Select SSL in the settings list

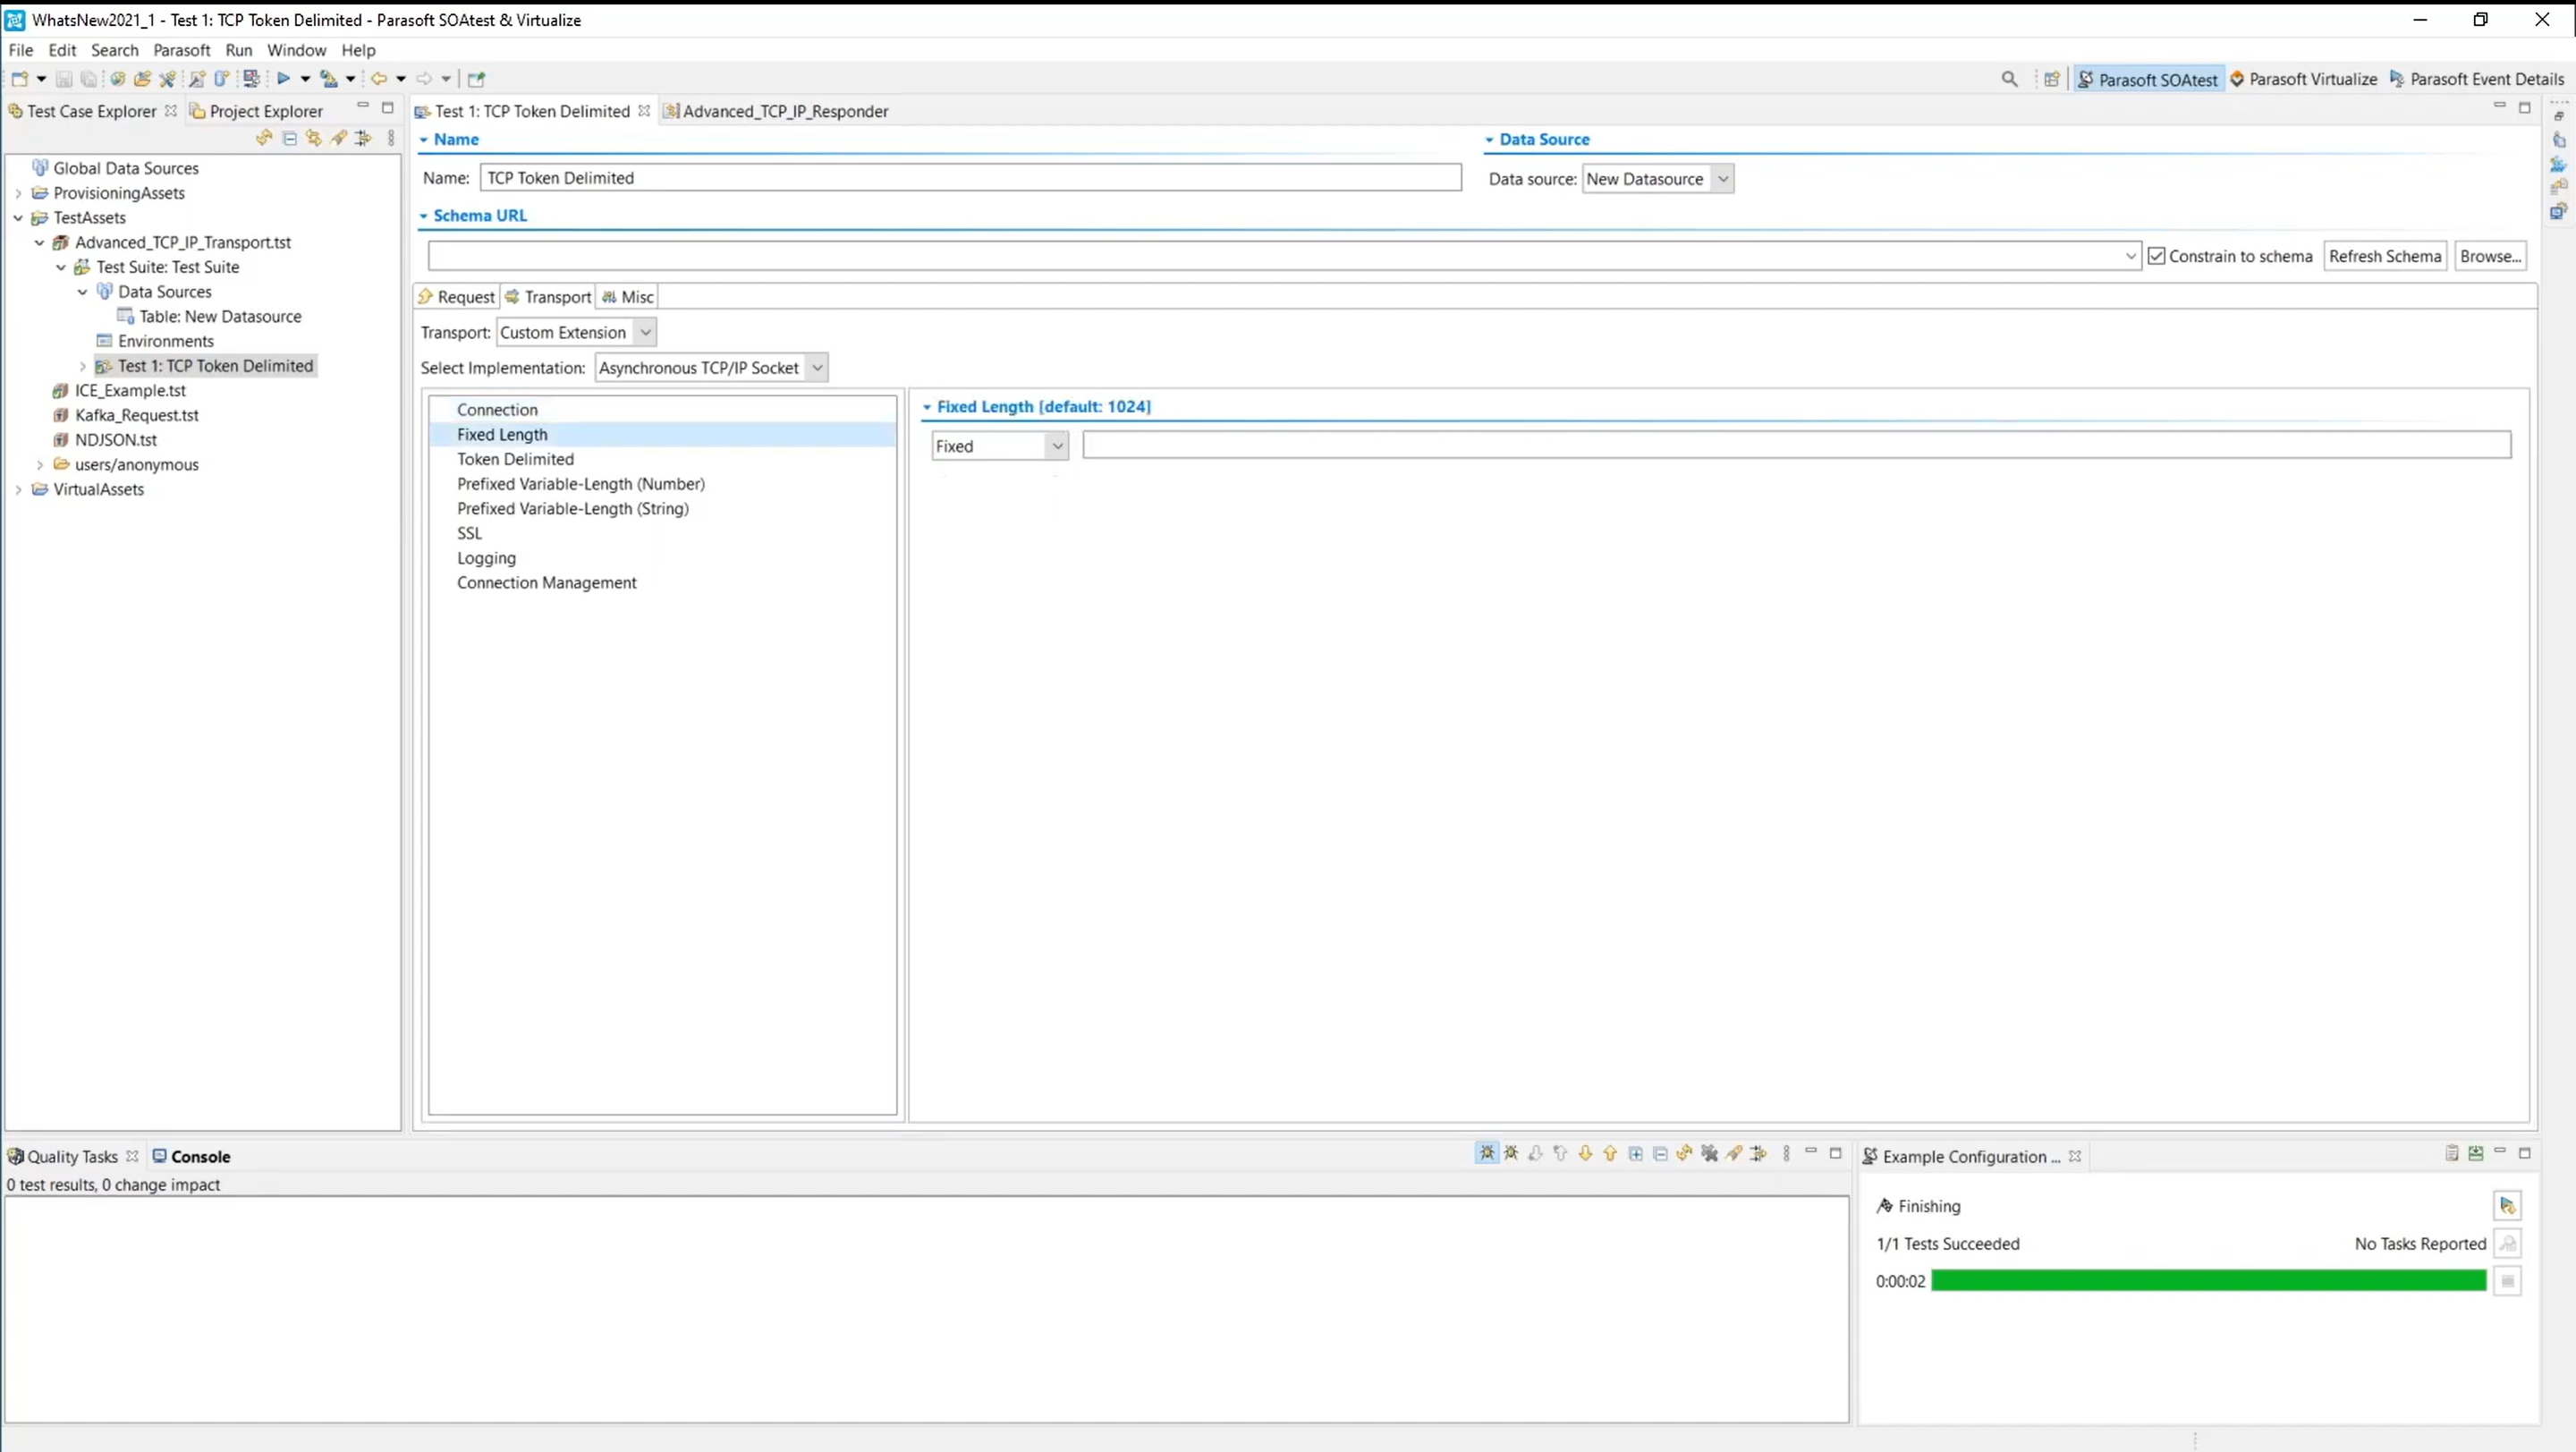469,533
